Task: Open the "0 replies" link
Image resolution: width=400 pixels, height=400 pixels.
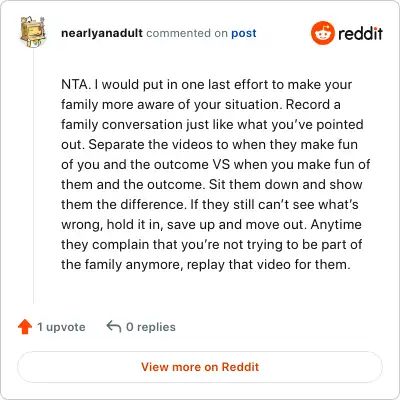Action: [x=151, y=327]
